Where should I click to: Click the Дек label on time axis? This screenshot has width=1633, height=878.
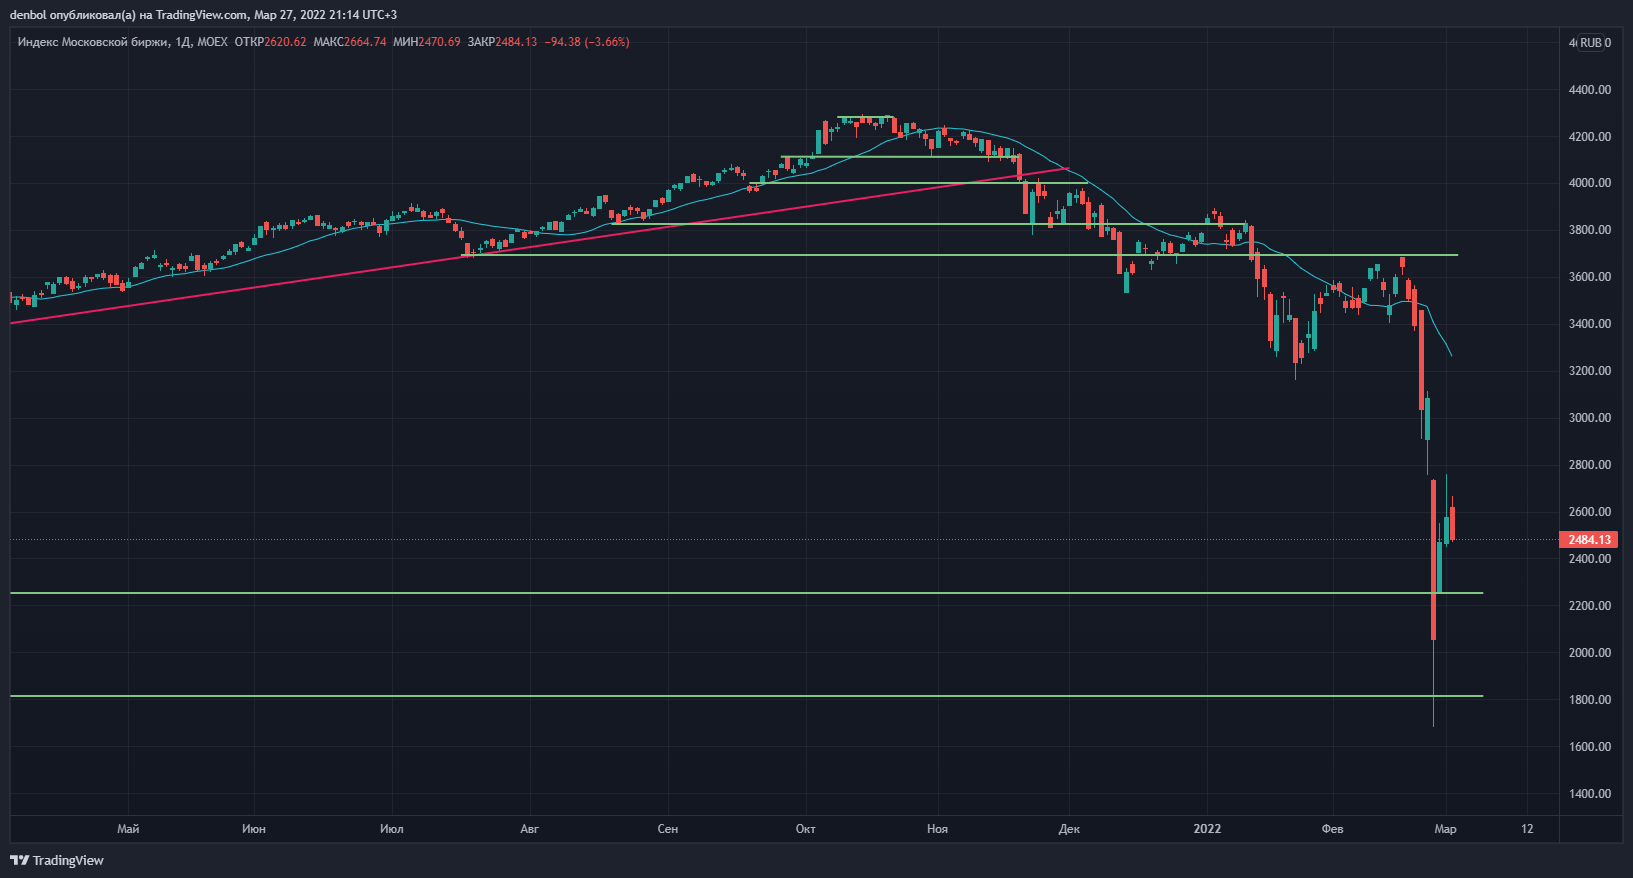[x=1069, y=829]
